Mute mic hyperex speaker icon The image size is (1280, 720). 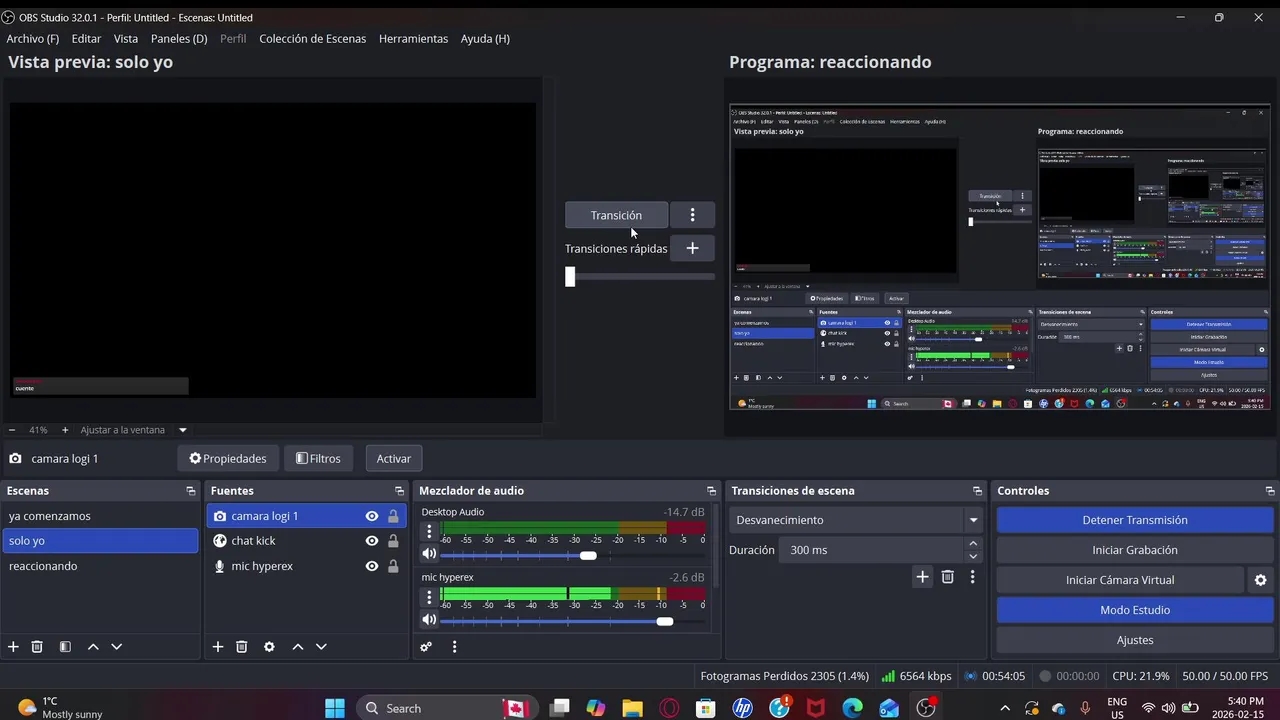pyautogui.click(x=429, y=620)
